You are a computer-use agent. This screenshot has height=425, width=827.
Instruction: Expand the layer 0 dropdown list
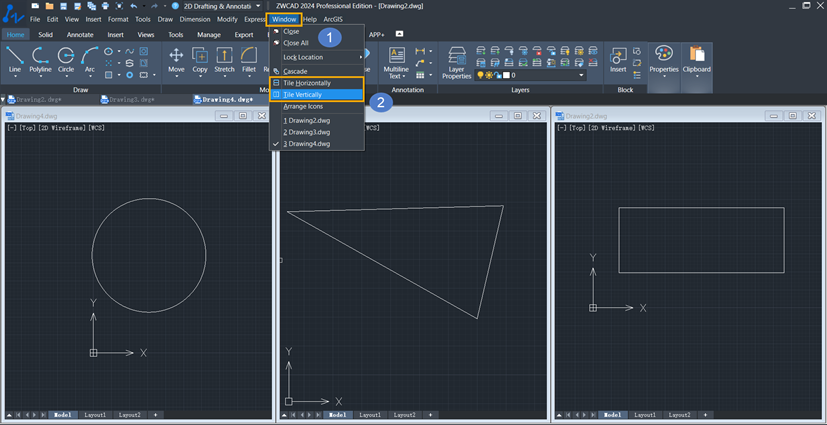pyautogui.click(x=582, y=75)
